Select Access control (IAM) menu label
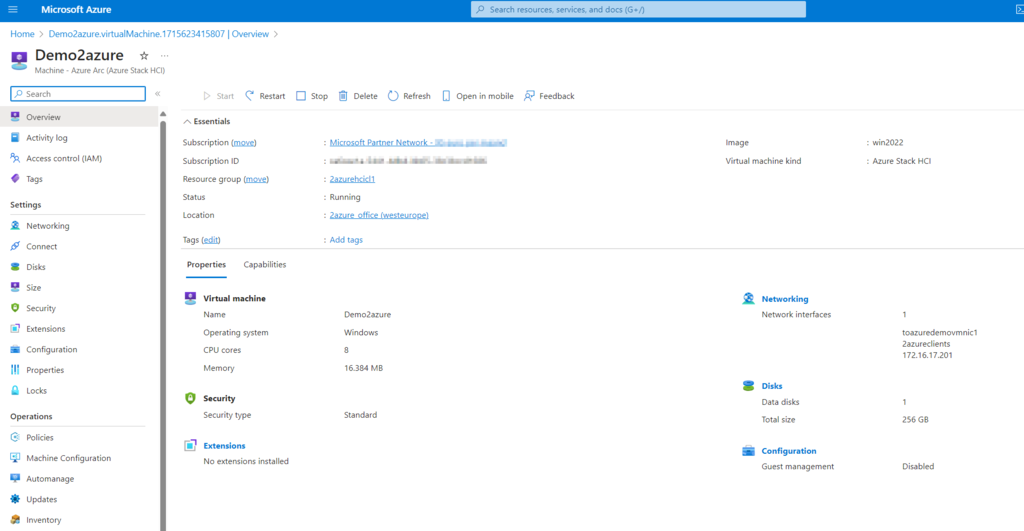Image resolution: width=1024 pixels, height=531 pixels. pyautogui.click(x=64, y=158)
